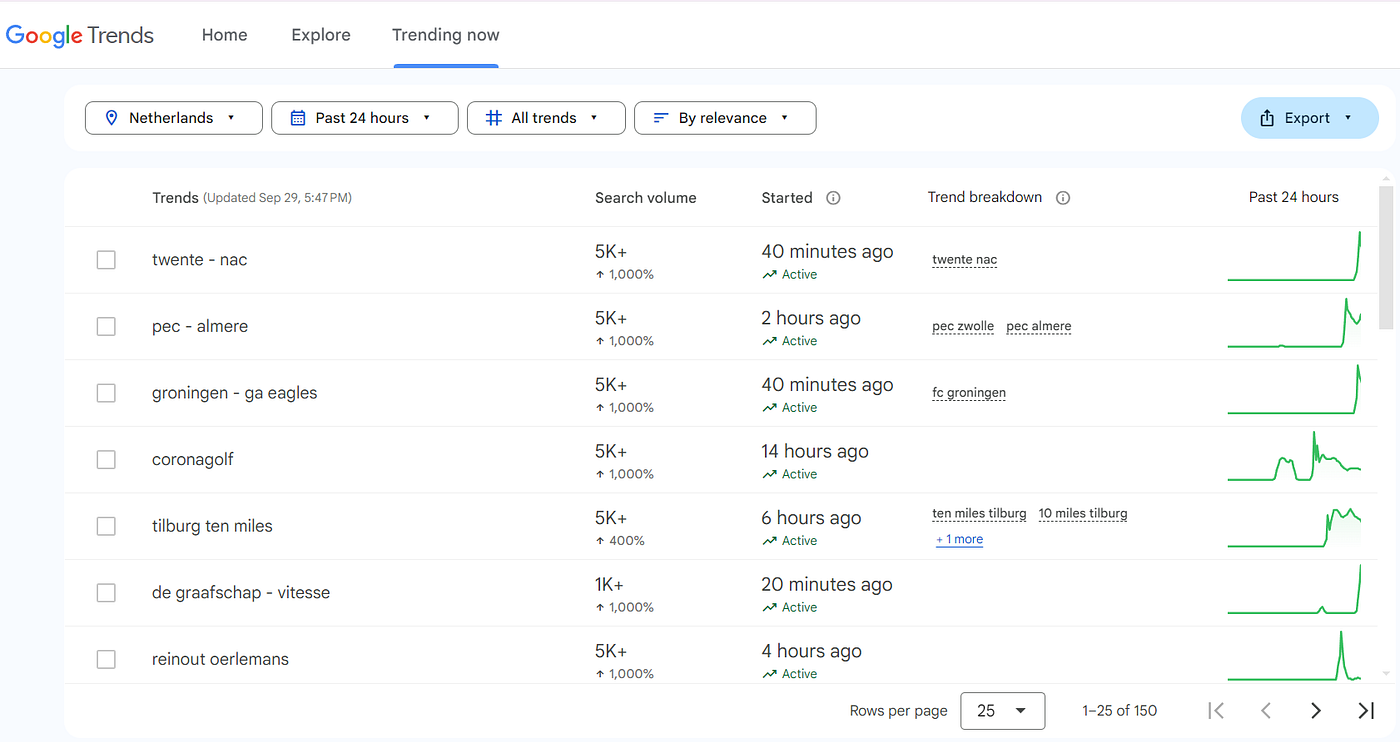Click the Google Trends logo
Screen dimensions: 1400x742
(80, 36)
